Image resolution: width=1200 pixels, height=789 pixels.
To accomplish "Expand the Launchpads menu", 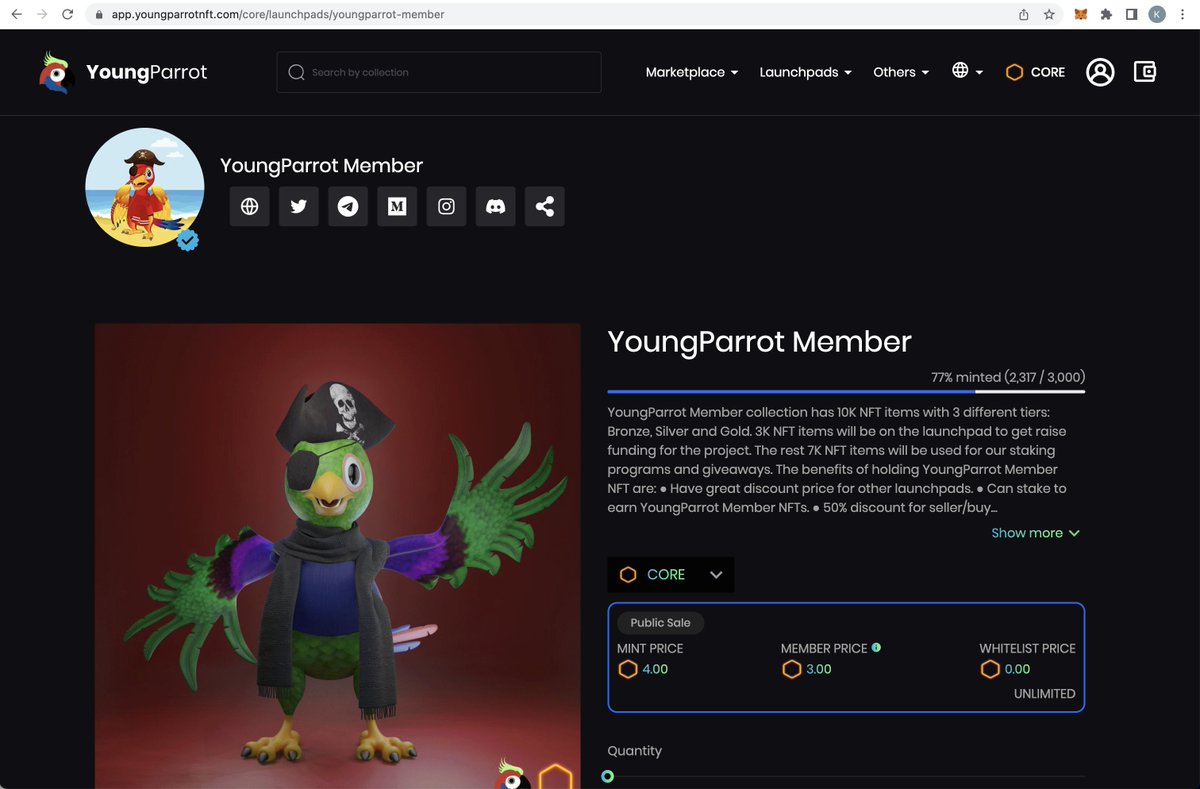I will pos(805,71).
